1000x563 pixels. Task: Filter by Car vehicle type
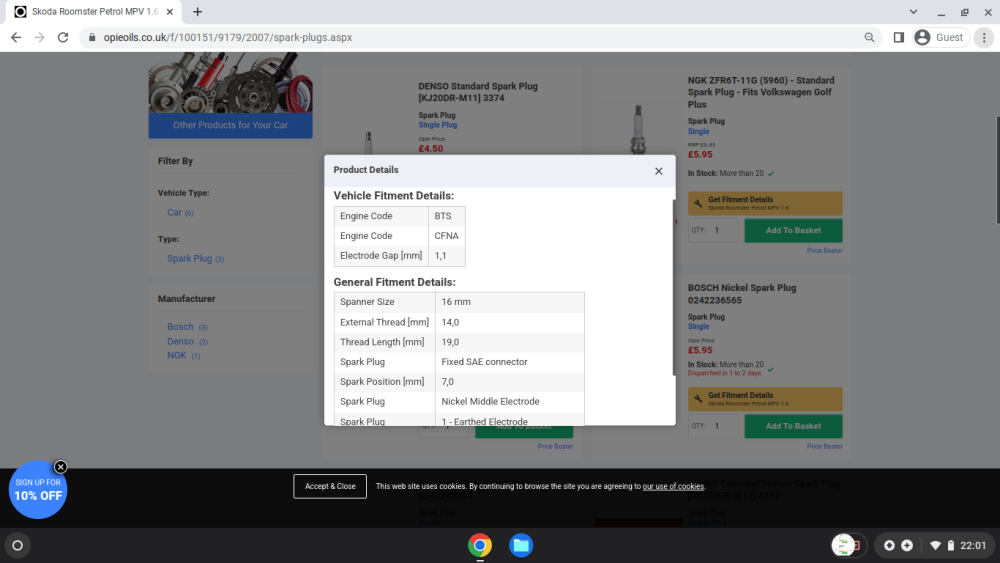180,212
